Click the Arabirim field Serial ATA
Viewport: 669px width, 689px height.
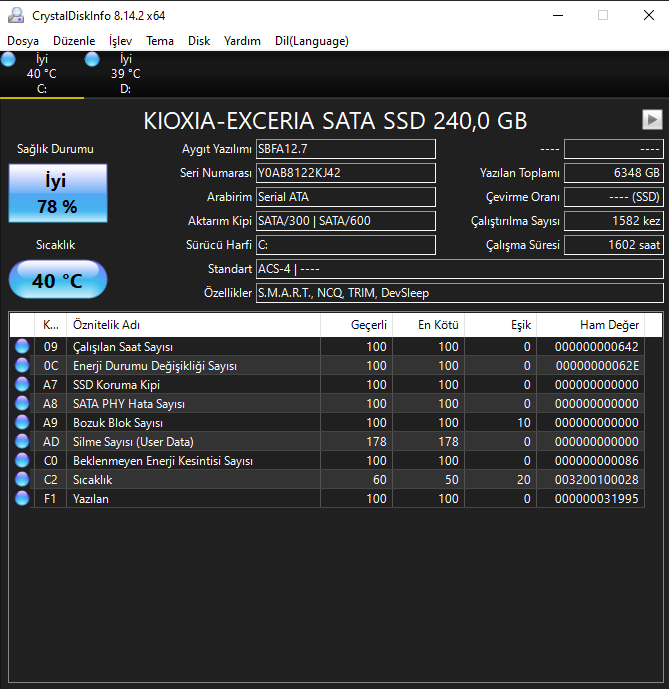tap(346, 197)
